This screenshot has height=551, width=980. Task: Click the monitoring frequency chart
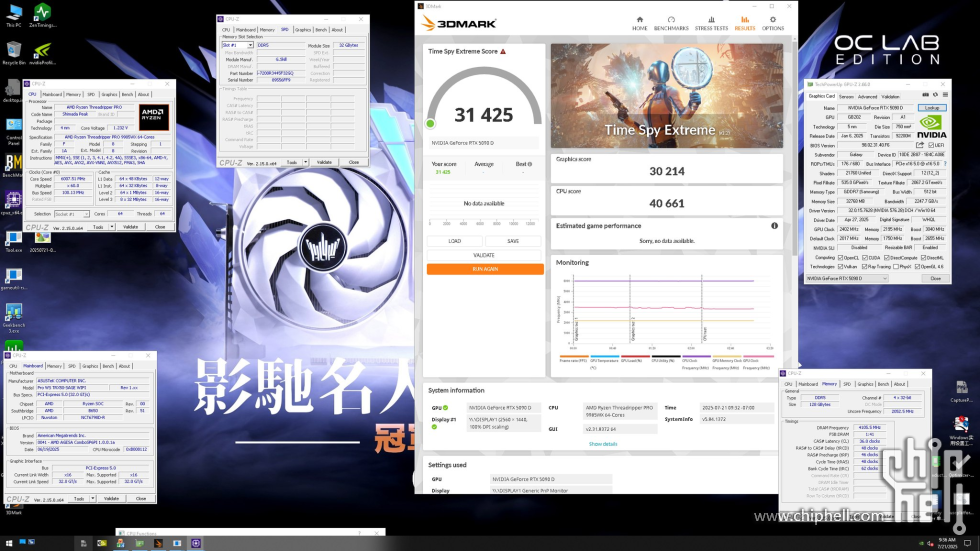click(665, 310)
